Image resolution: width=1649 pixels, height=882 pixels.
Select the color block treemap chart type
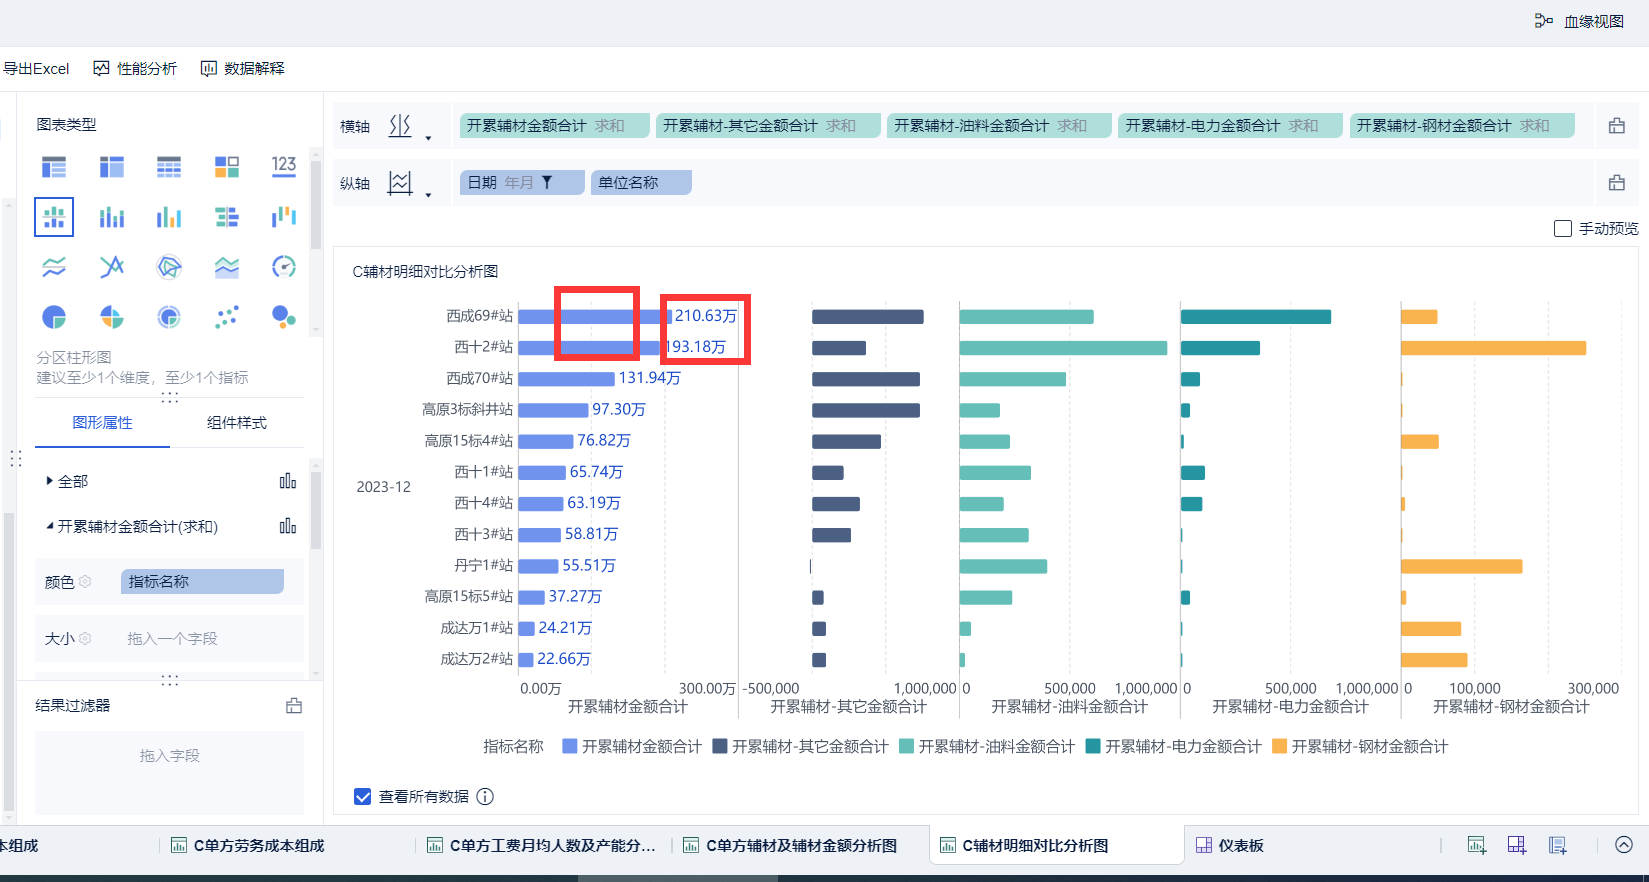[227, 166]
